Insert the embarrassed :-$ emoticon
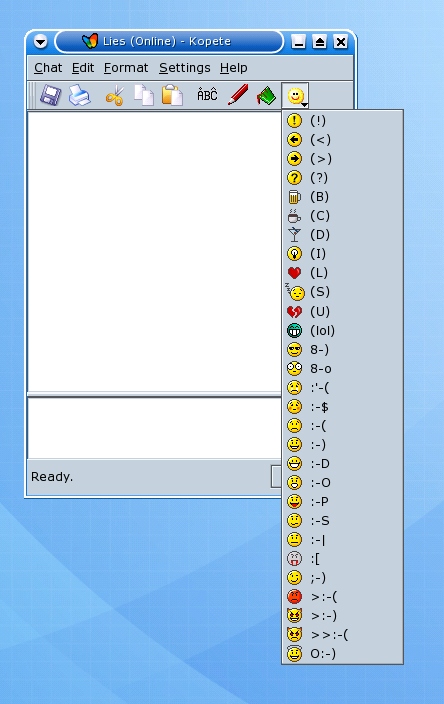Screen dimensions: 444x704 pyautogui.click(x=342, y=407)
